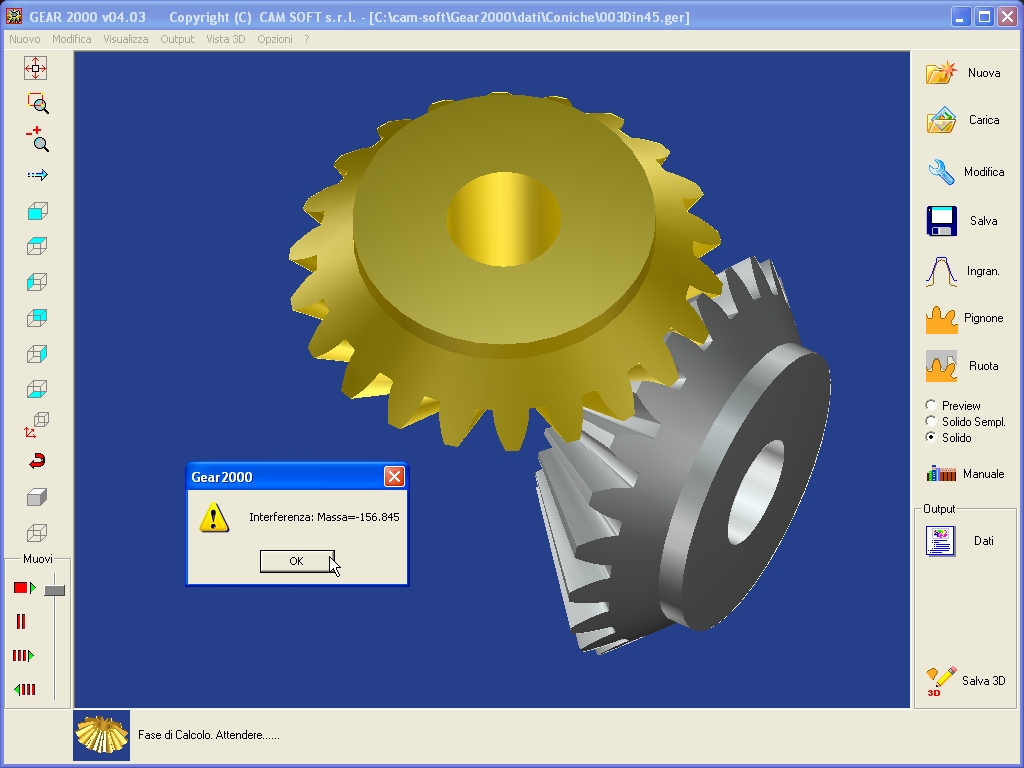Step the gear motion backward
Screen dimensions: 1024x768
point(25,690)
